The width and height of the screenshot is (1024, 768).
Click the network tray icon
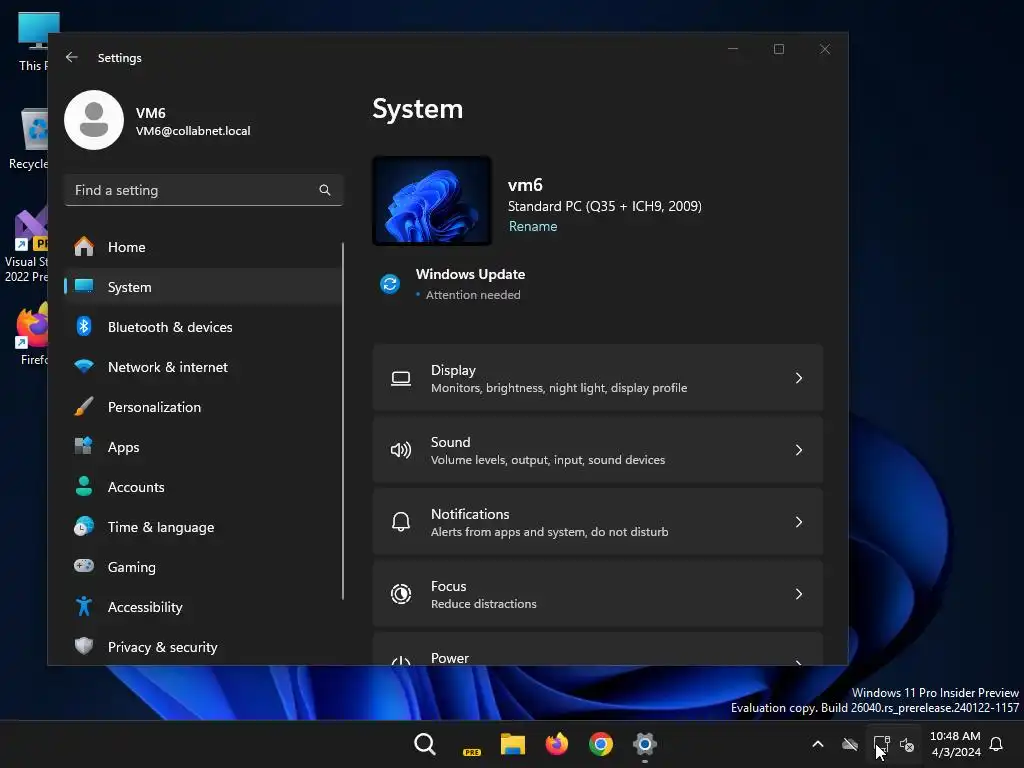882,744
